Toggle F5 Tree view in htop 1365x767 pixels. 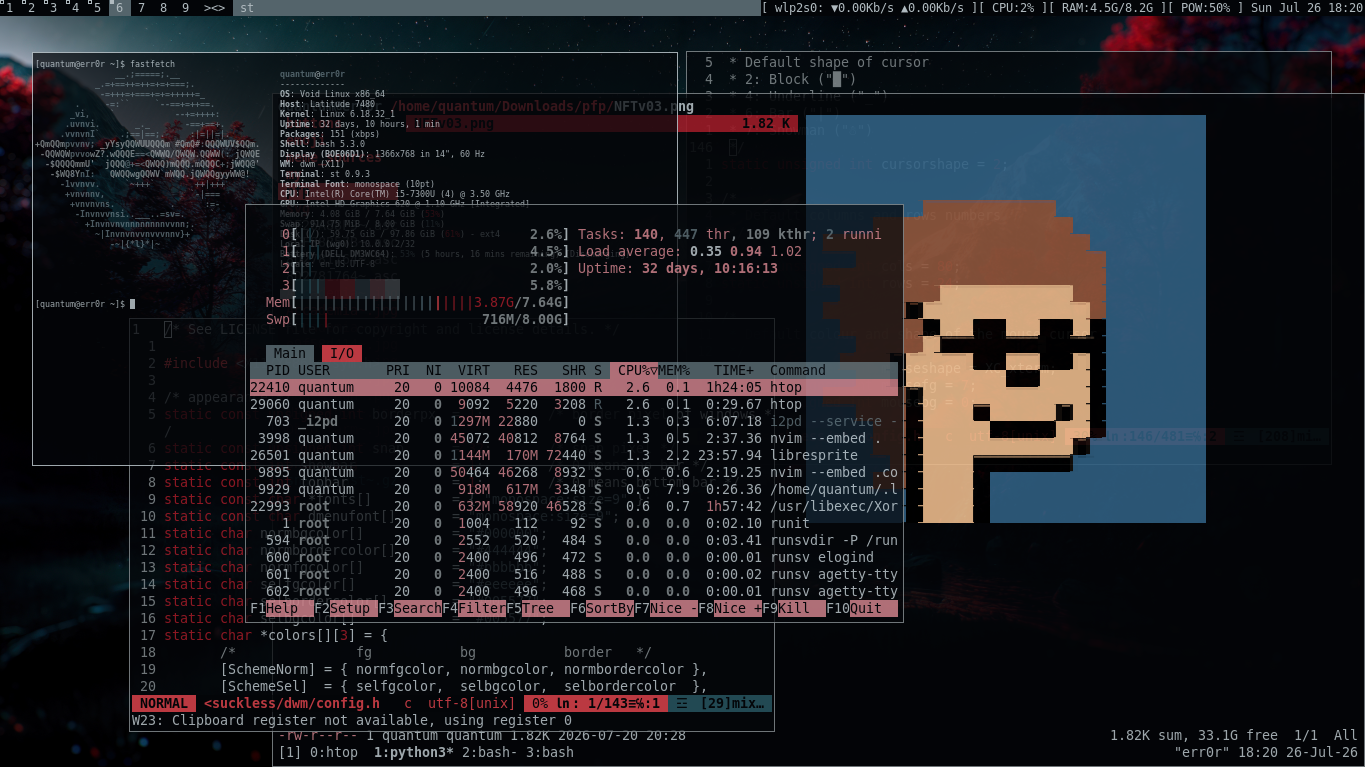coord(538,608)
